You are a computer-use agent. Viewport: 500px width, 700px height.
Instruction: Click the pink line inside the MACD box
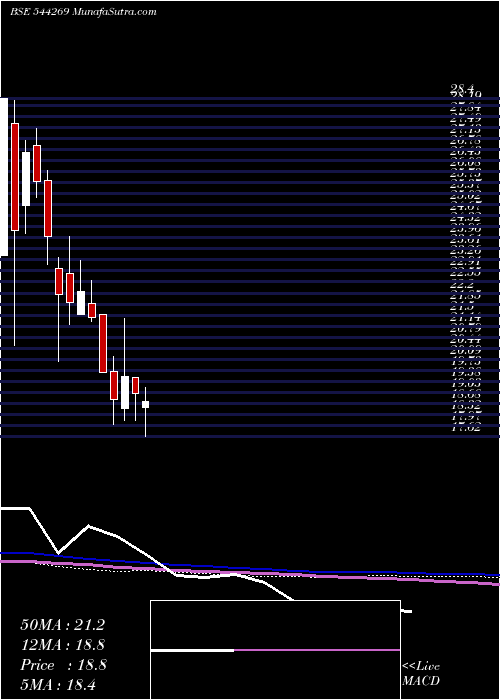317,650
